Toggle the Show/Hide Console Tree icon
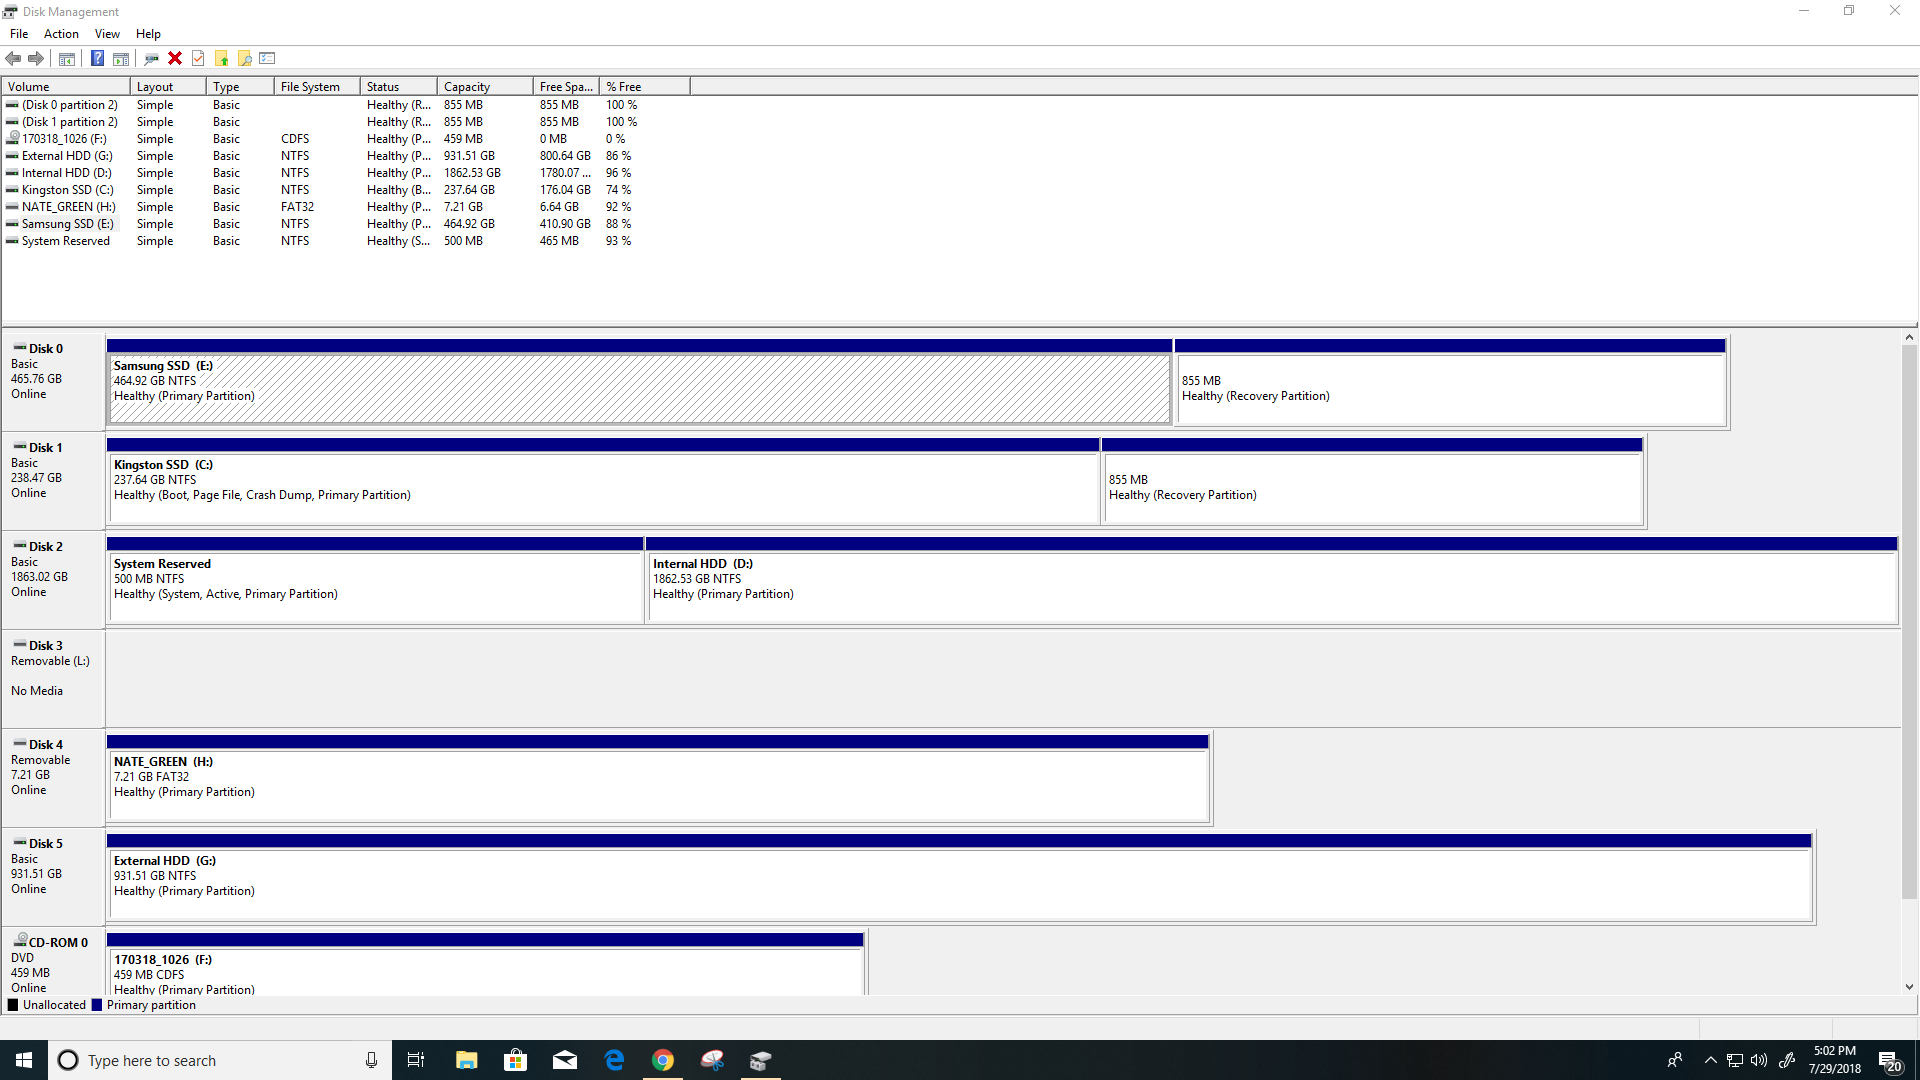This screenshot has width=1920, height=1080. point(67,58)
